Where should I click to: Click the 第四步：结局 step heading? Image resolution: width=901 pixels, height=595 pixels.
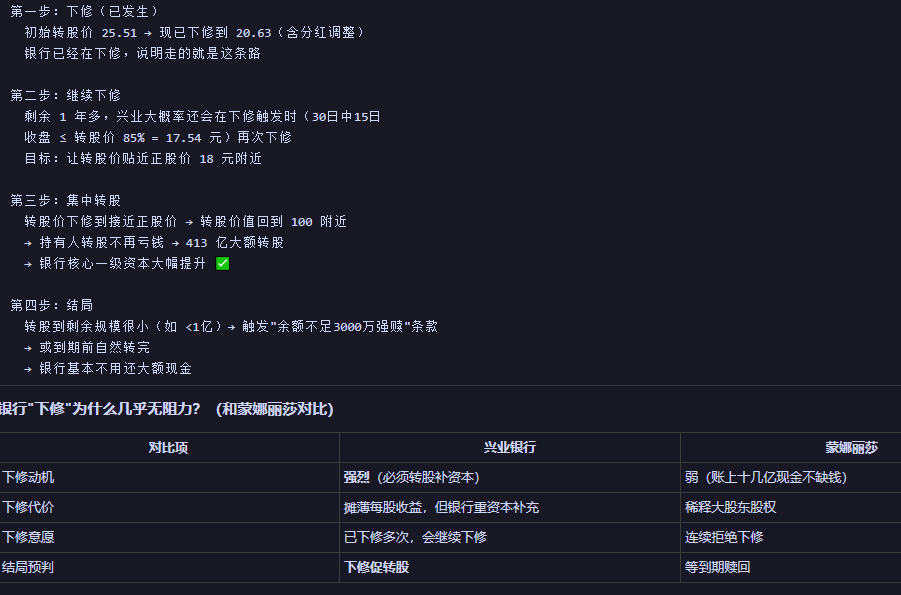pyautogui.click(x=52, y=305)
